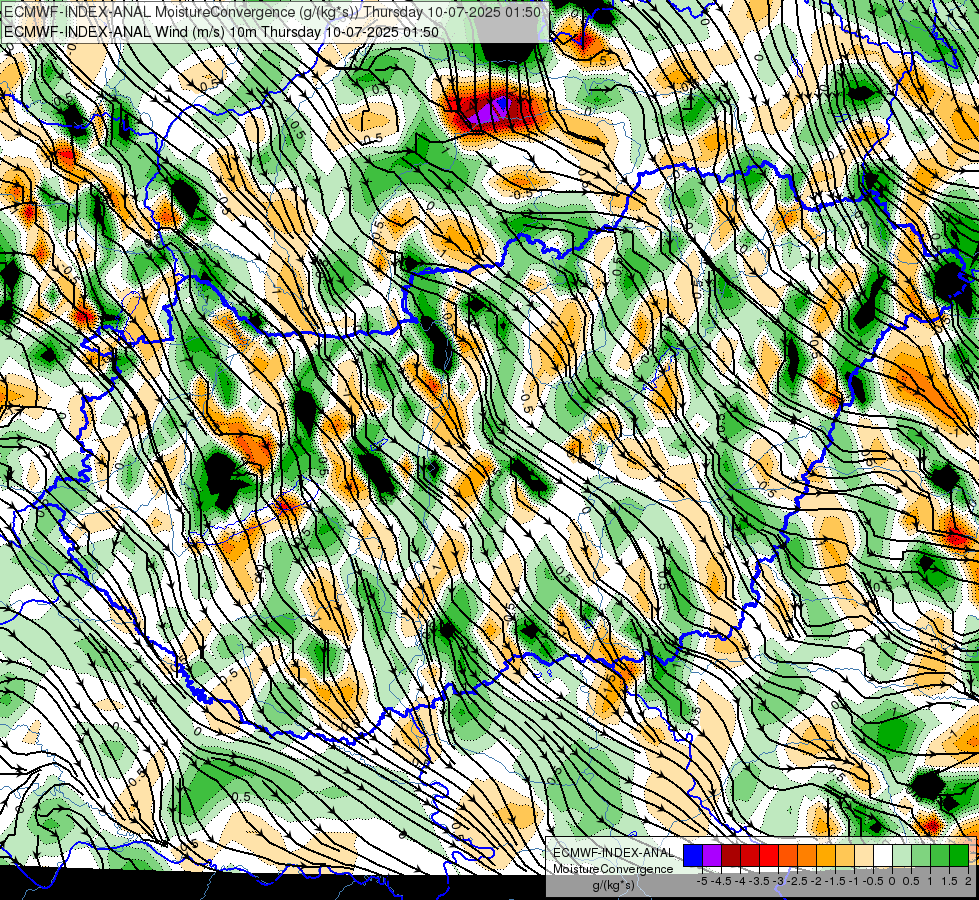
Task: Click the purple legend swatch
Action: pos(712,856)
